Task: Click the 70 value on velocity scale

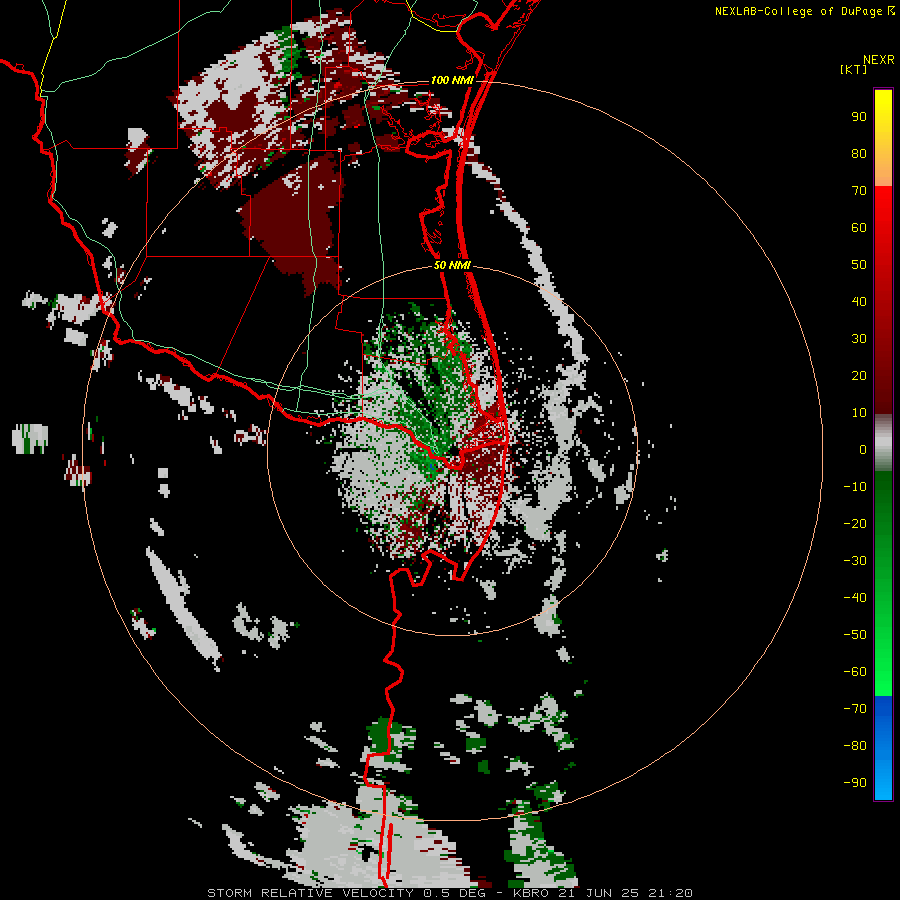Action: point(859,191)
